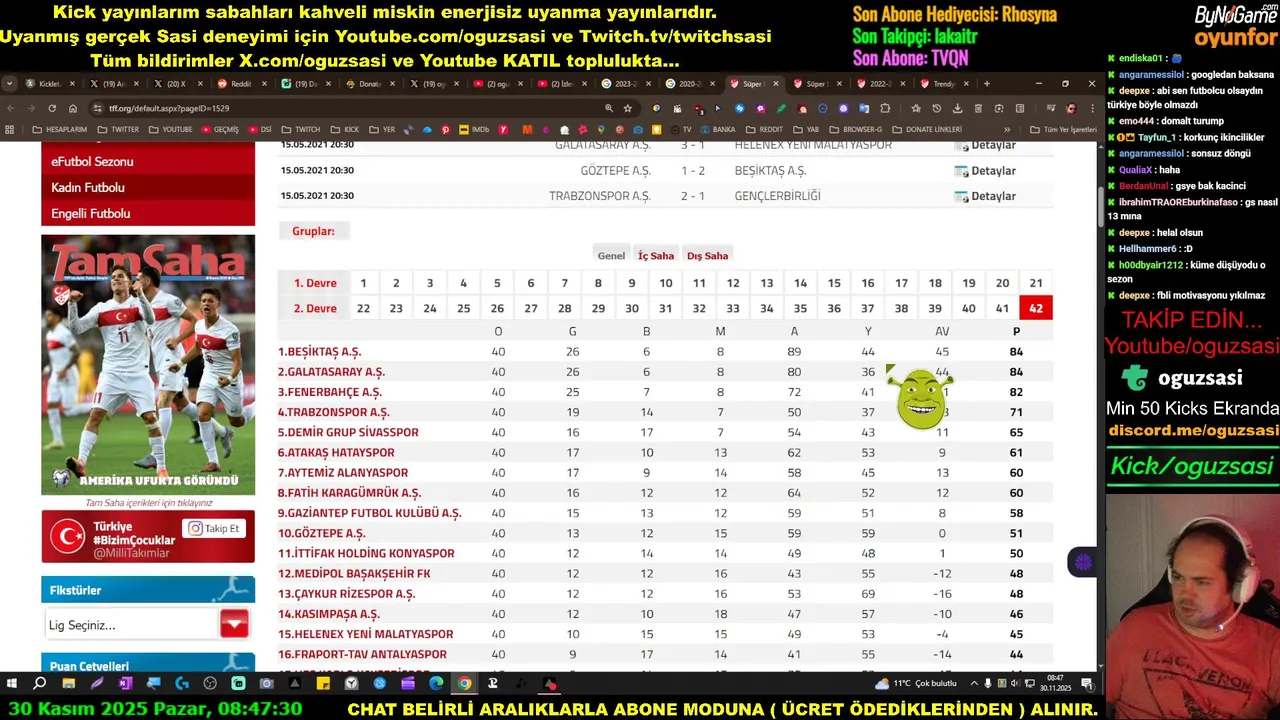
Task: Open 3.FENERBAHÇE A.Ş. team link
Action: pyautogui.click(x=330, y=392)
